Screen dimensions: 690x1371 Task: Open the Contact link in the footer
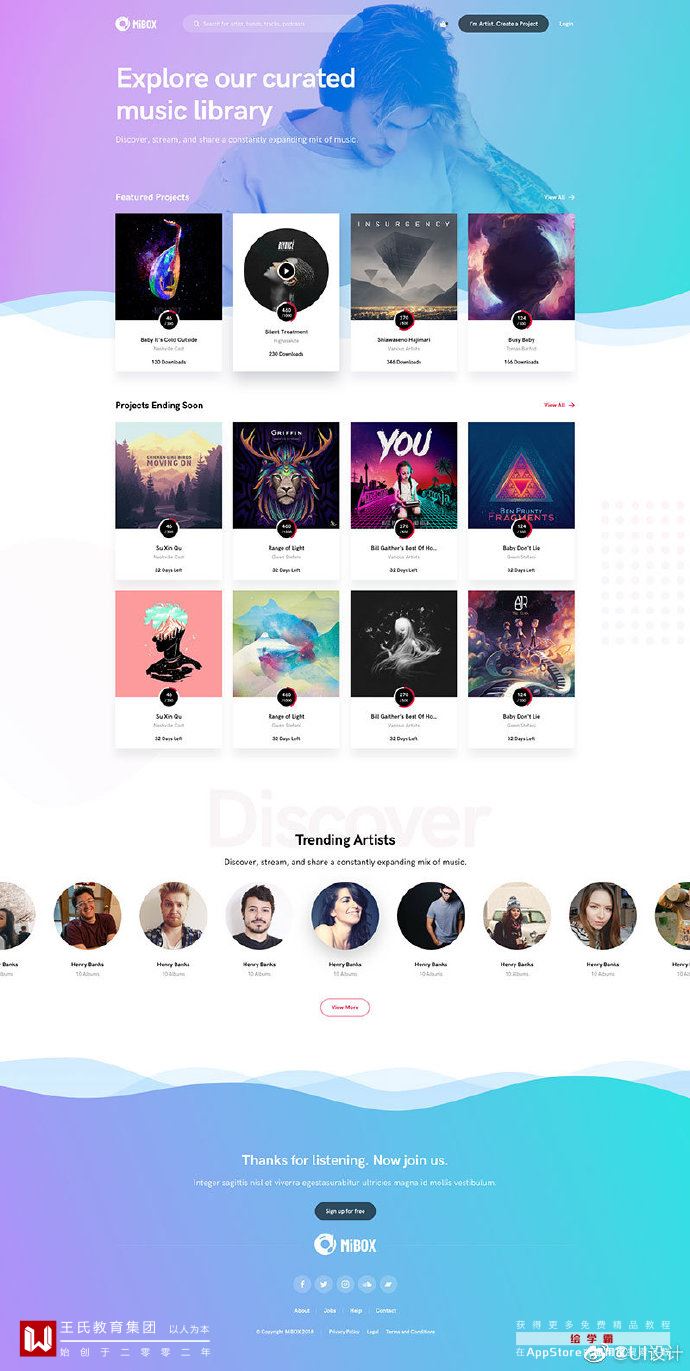pos(386,1310)
